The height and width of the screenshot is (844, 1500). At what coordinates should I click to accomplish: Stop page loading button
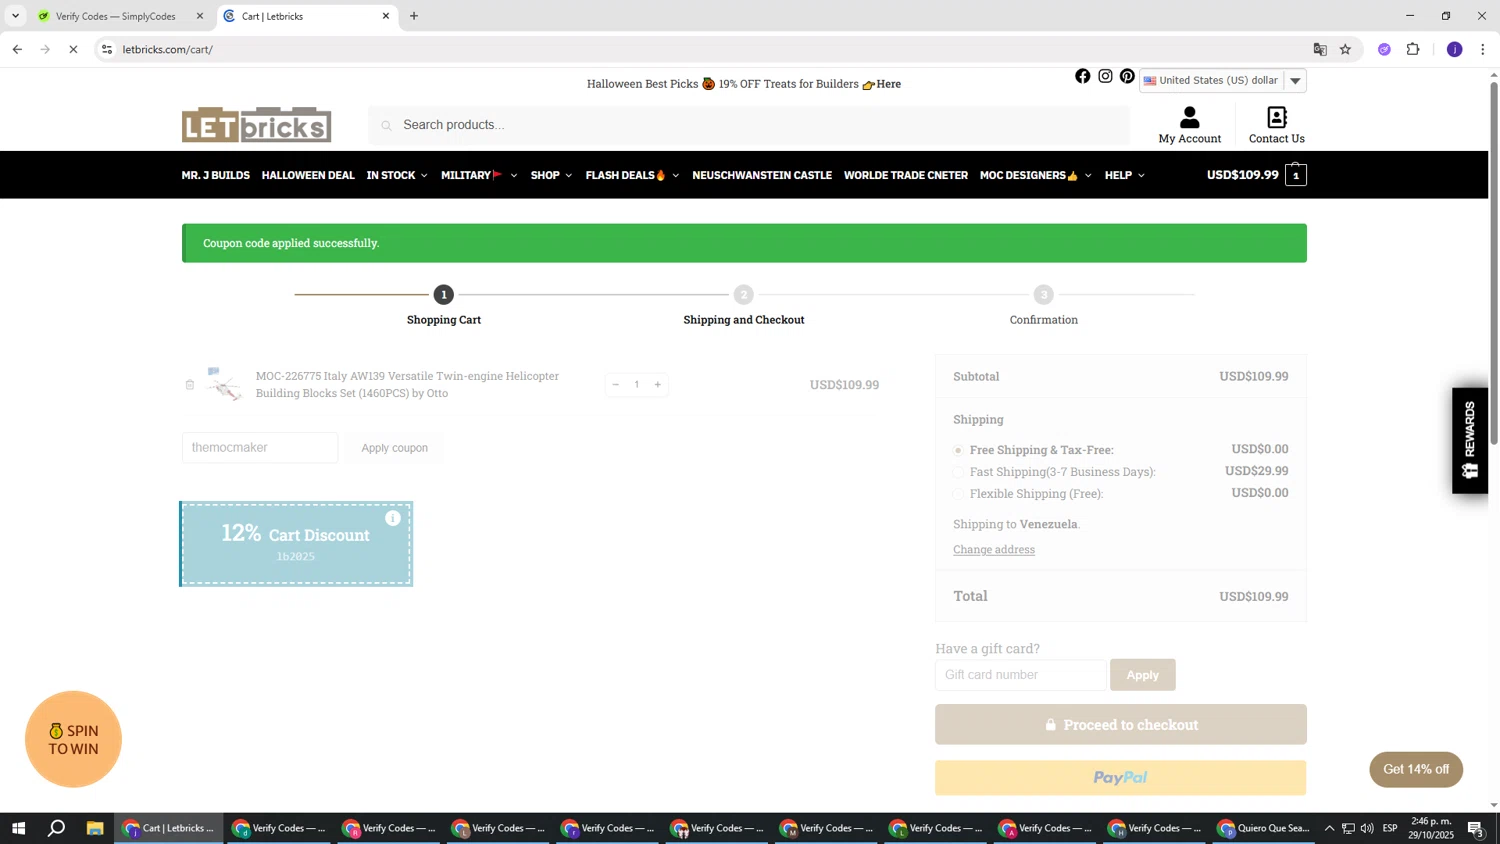(x=73, y=49)
